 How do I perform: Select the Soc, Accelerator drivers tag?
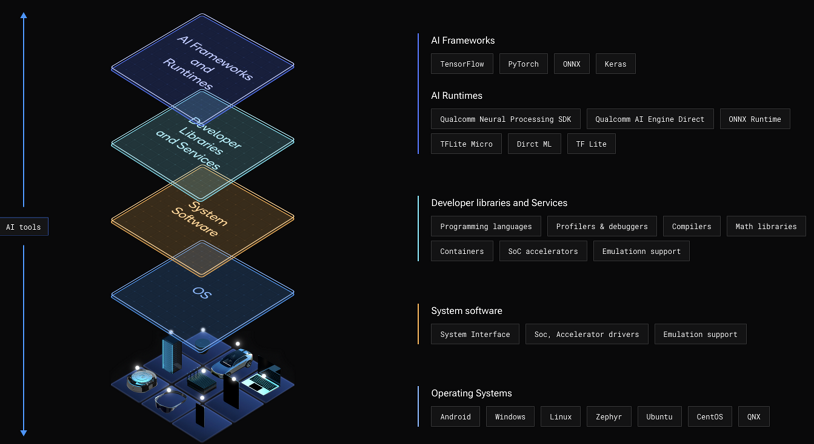click(x=587, y=334)
